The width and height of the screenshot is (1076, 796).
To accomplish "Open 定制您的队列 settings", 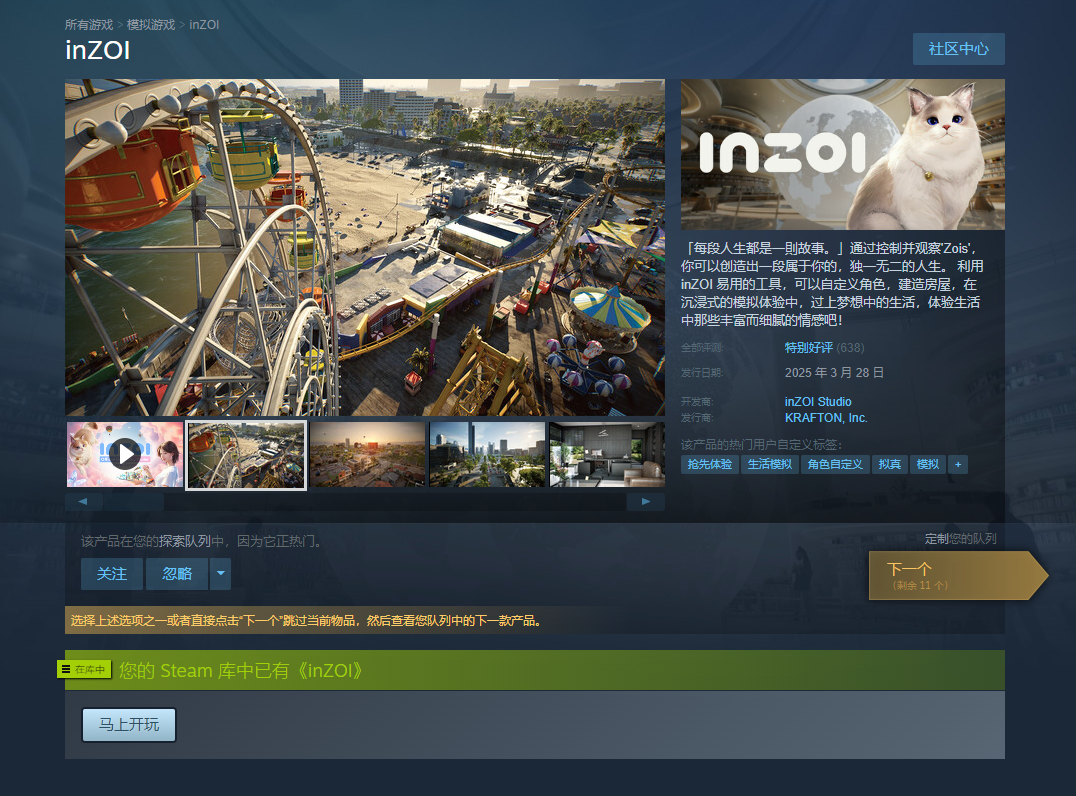I will point(960,539).
